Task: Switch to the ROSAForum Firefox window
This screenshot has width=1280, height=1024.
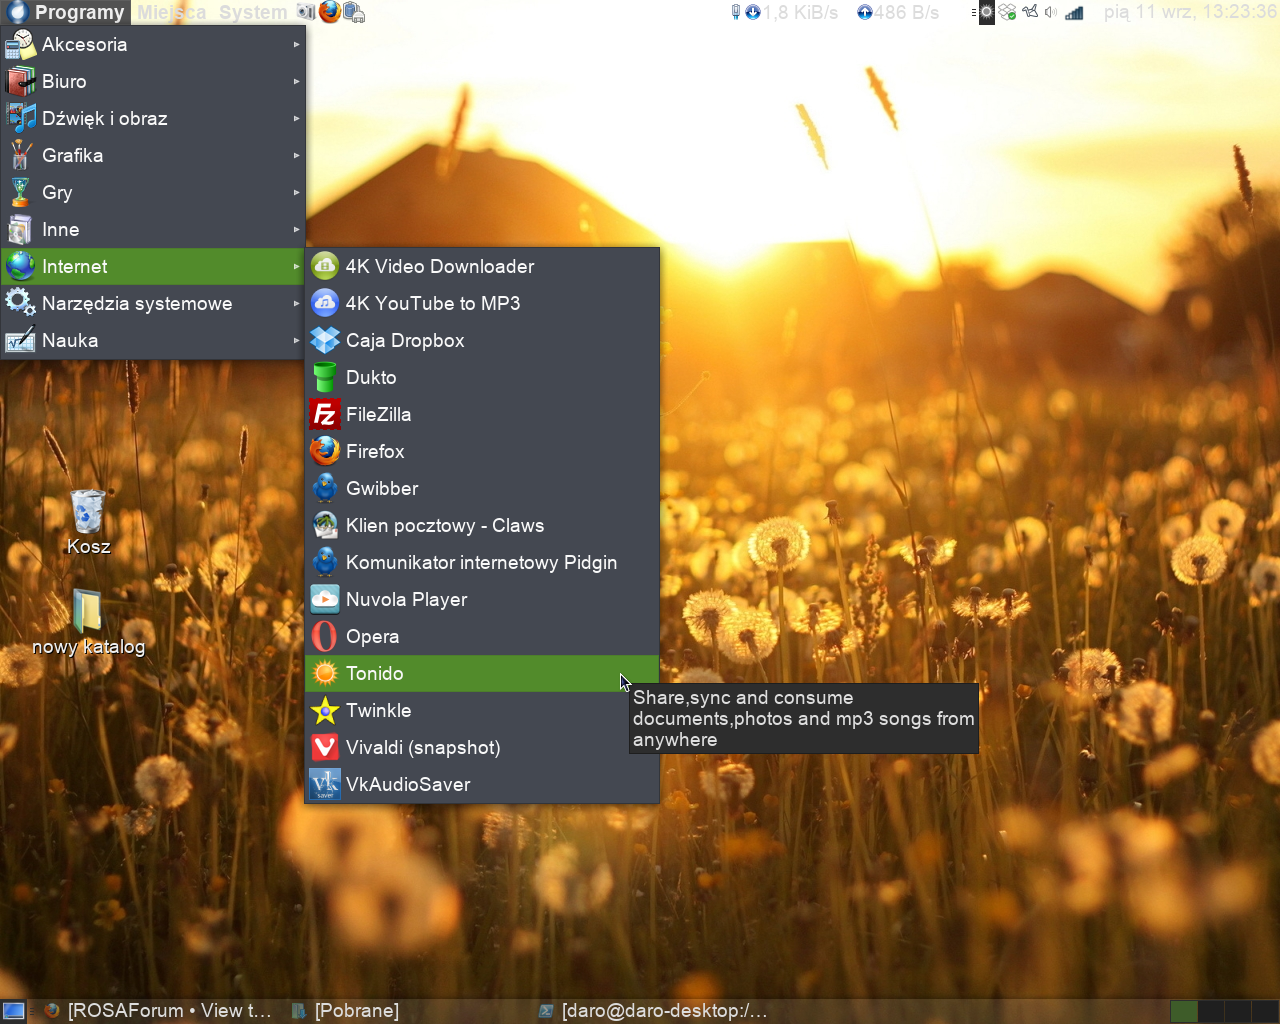Action: [158, 1011]
